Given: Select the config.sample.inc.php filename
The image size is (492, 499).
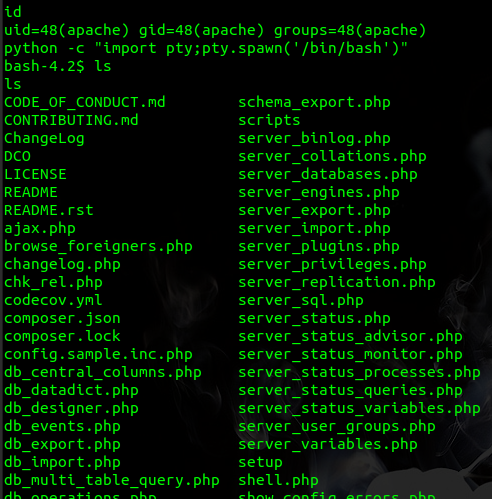Looking at the screenshot, I should [98, 355].
